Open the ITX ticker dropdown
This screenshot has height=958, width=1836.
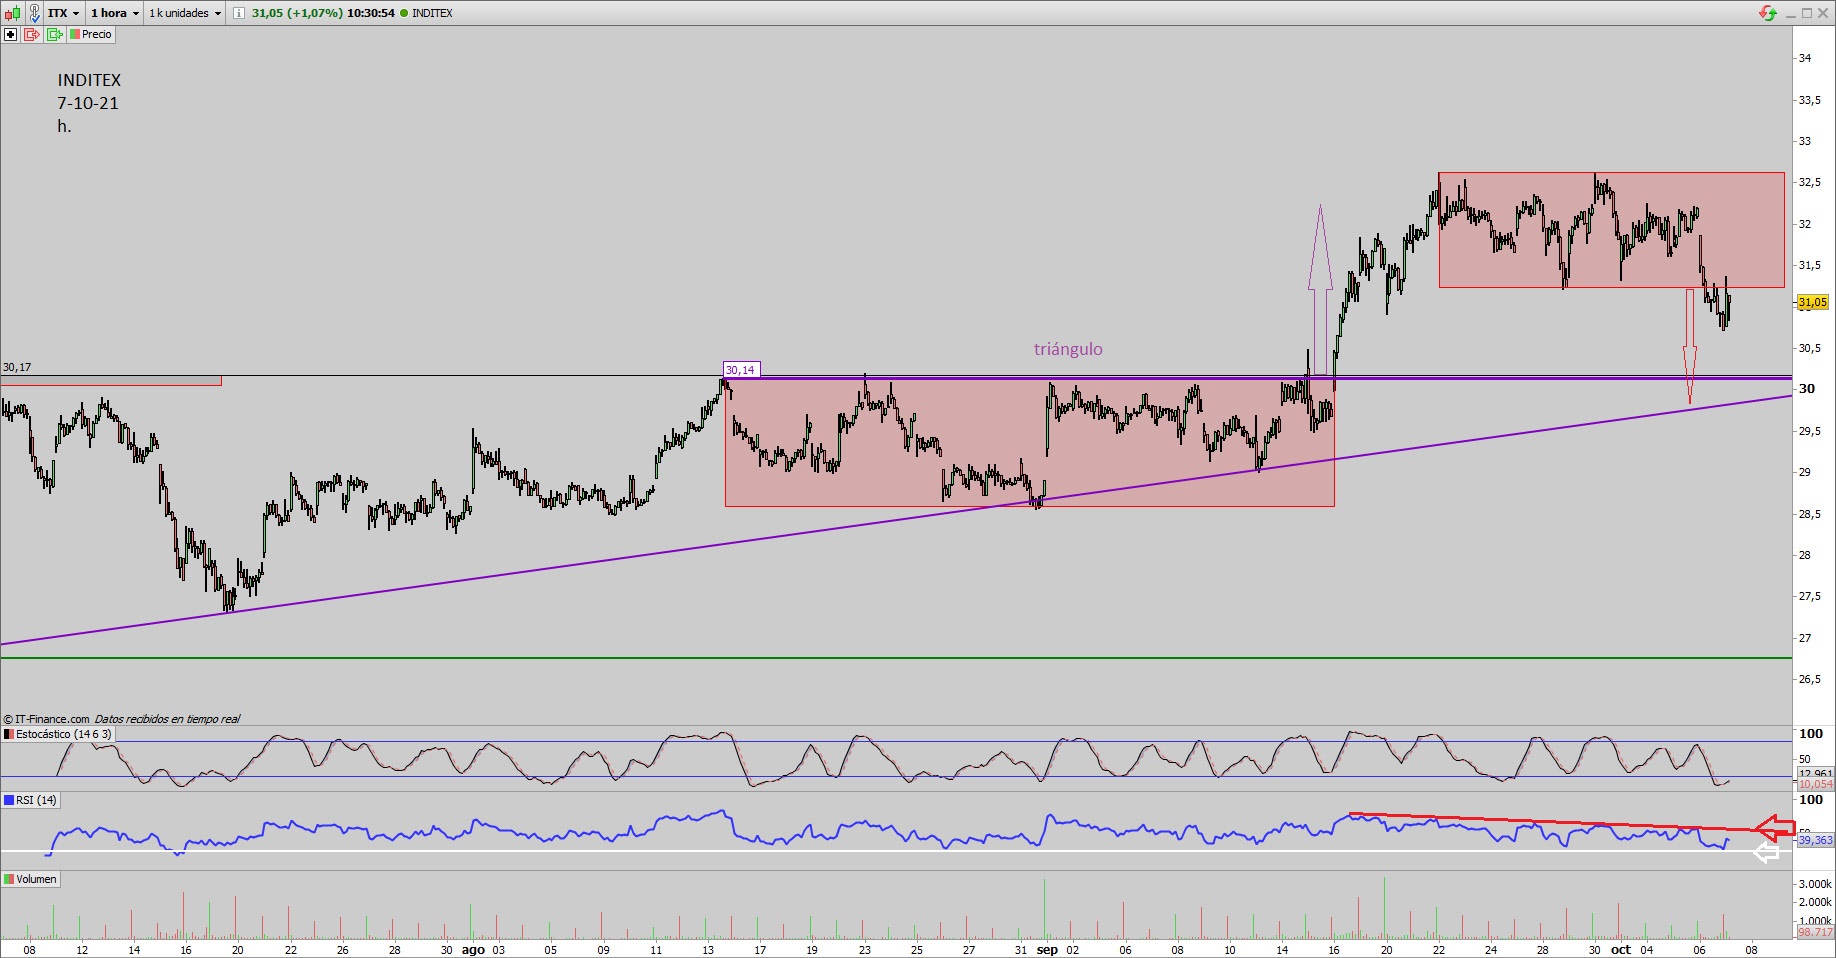coord(64,13)
